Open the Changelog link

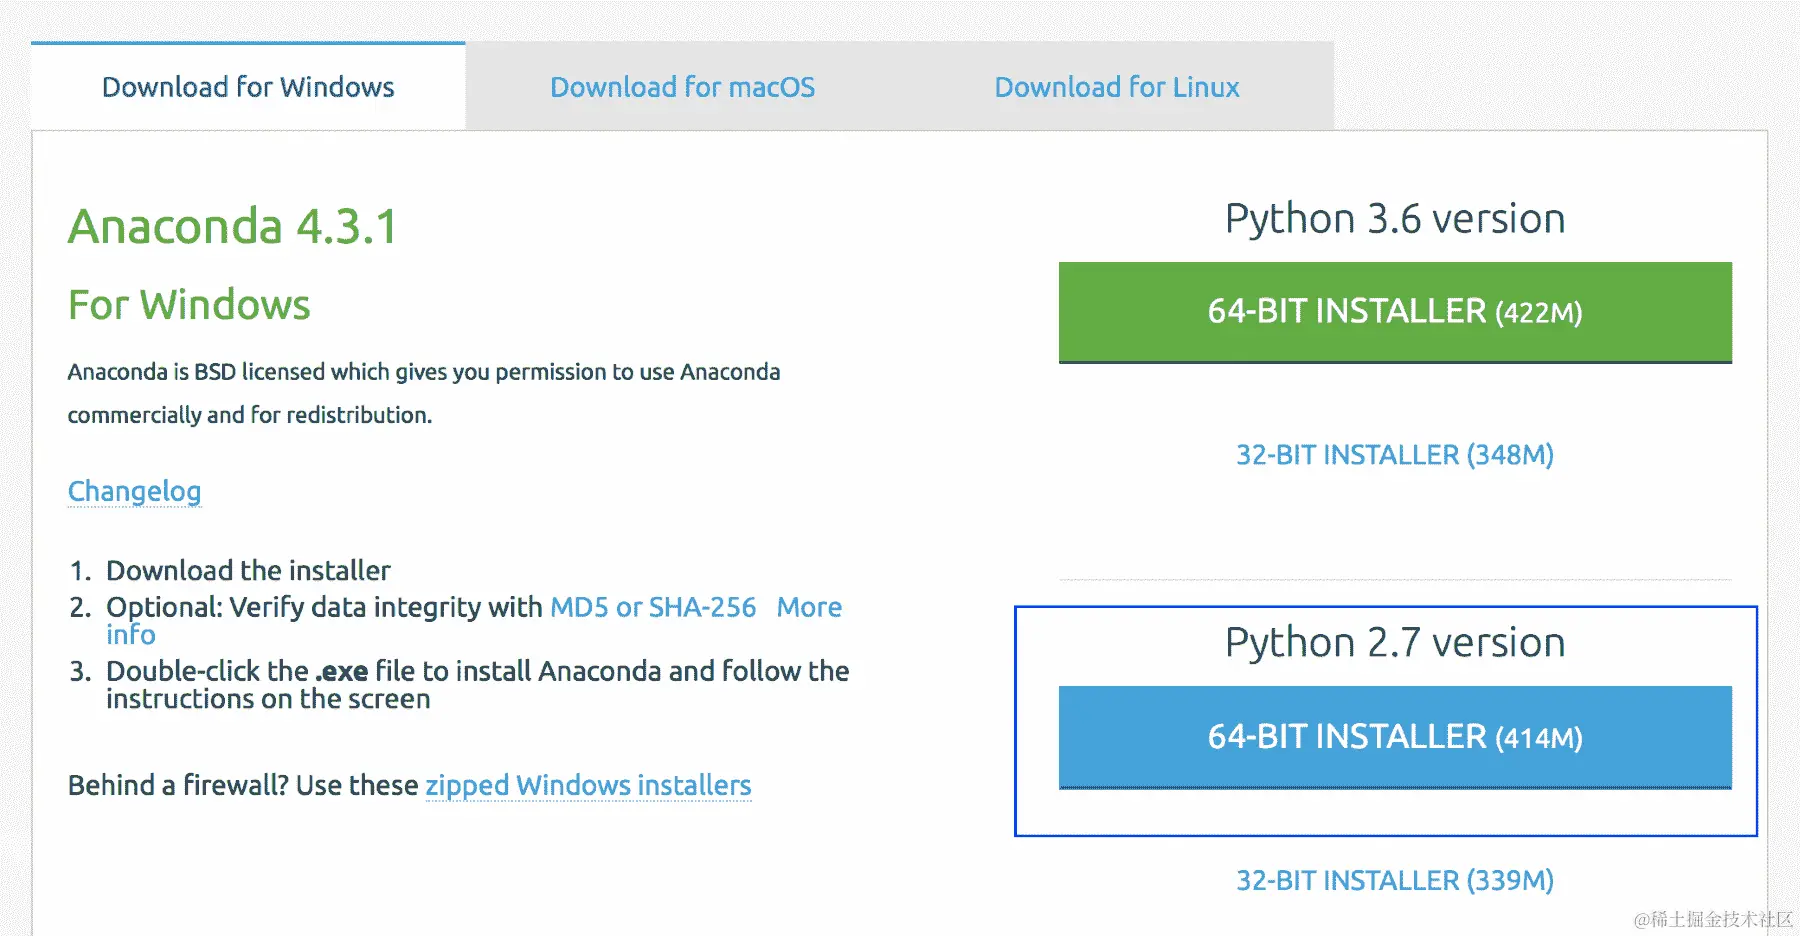tap(134, 491)
